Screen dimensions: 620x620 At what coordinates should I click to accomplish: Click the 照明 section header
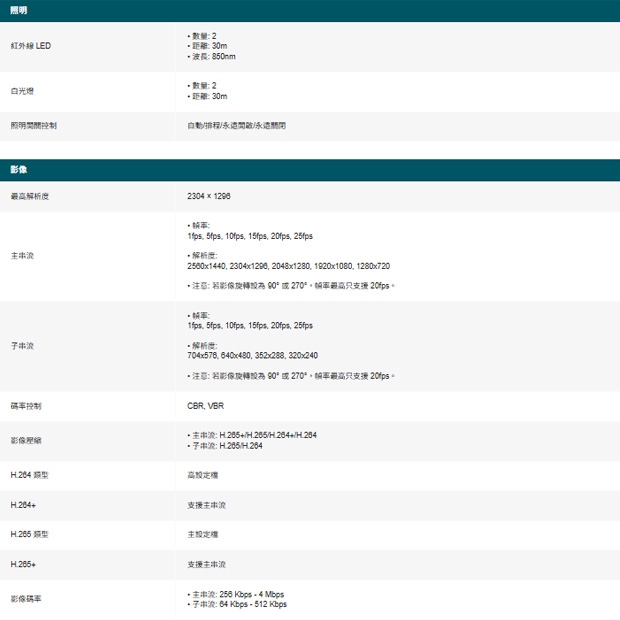click(x=17, y=9)
